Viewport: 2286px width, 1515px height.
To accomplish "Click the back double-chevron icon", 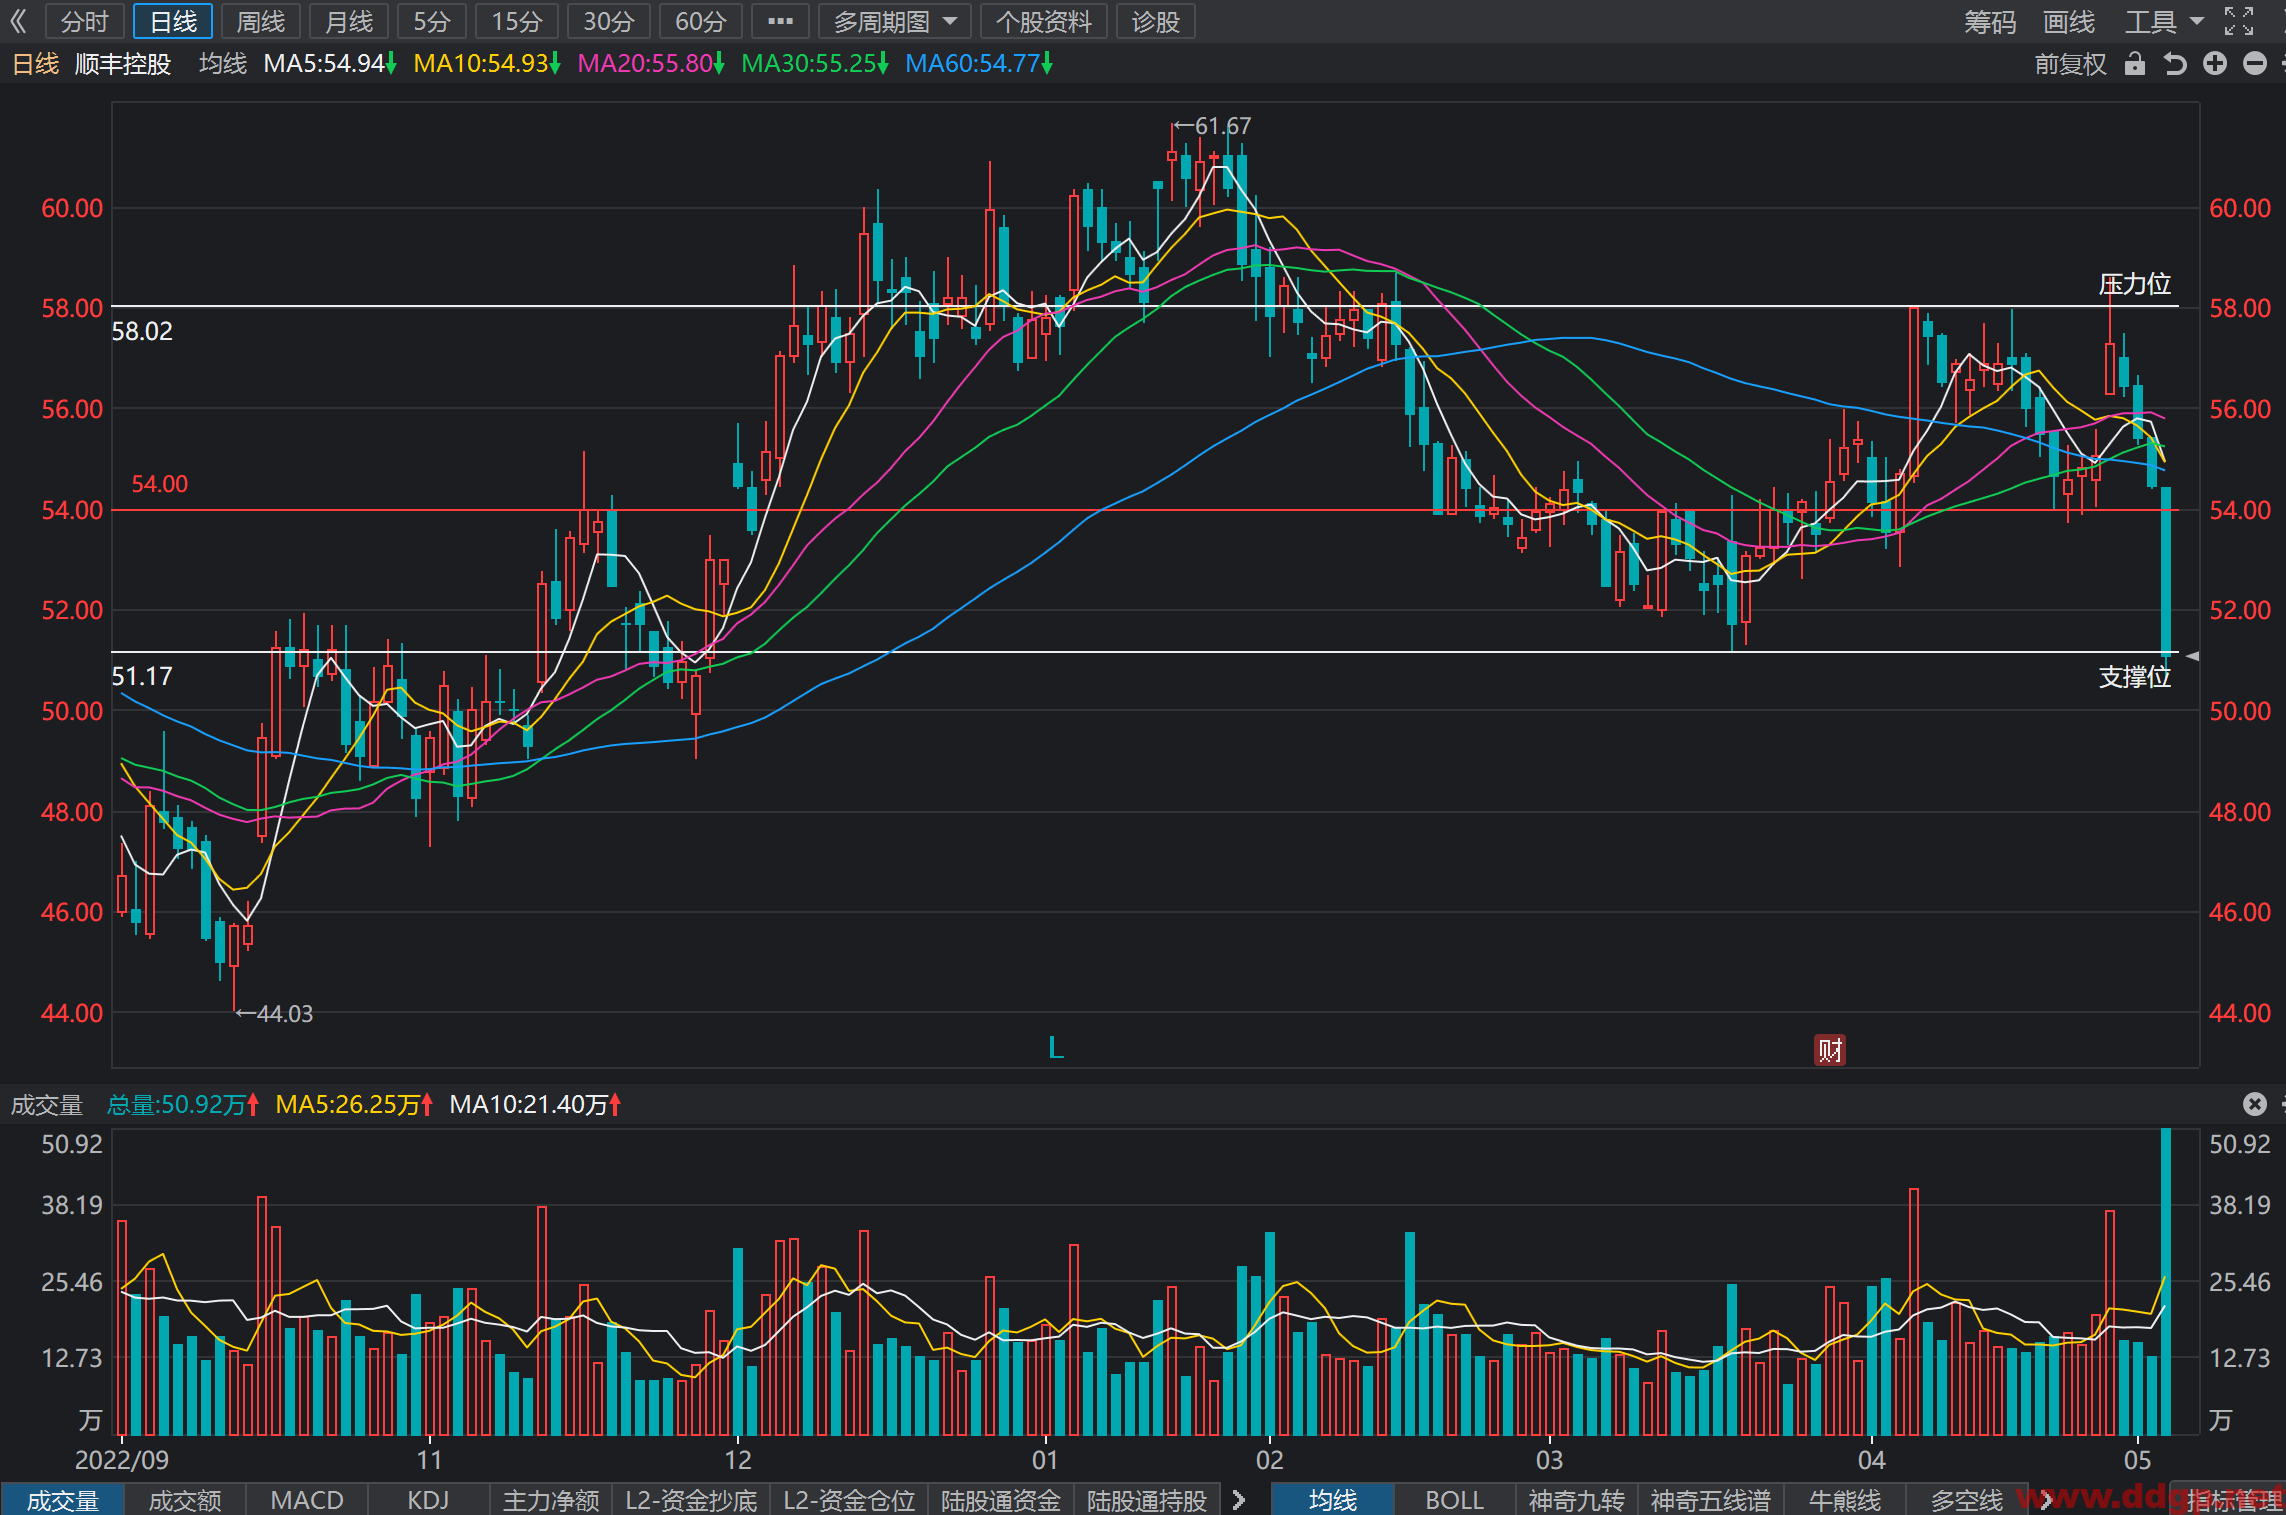I will [18, 21].
